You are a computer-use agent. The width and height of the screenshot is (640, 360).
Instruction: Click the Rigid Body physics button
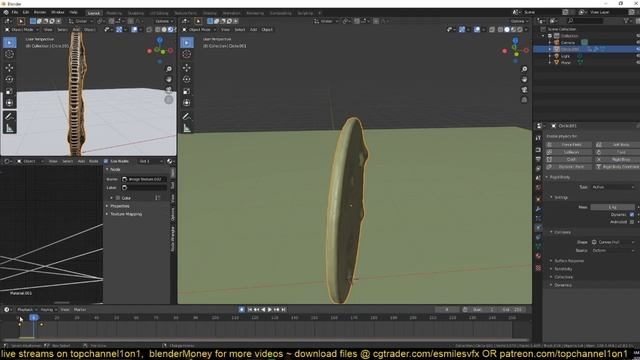(x=618, y=160)
